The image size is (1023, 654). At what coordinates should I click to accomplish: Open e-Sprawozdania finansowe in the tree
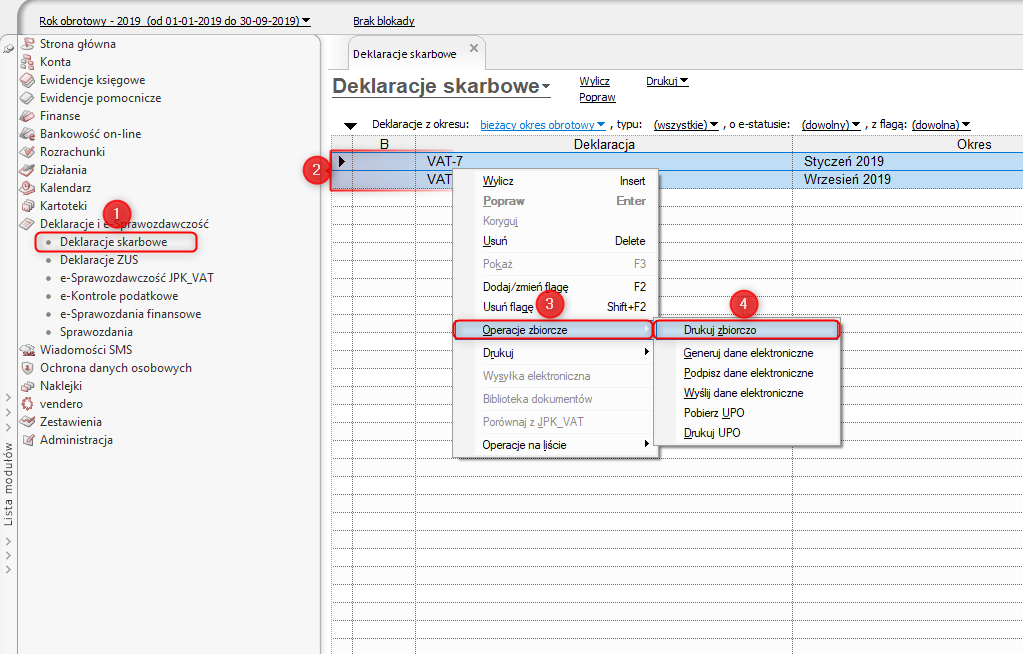point(130,314)
